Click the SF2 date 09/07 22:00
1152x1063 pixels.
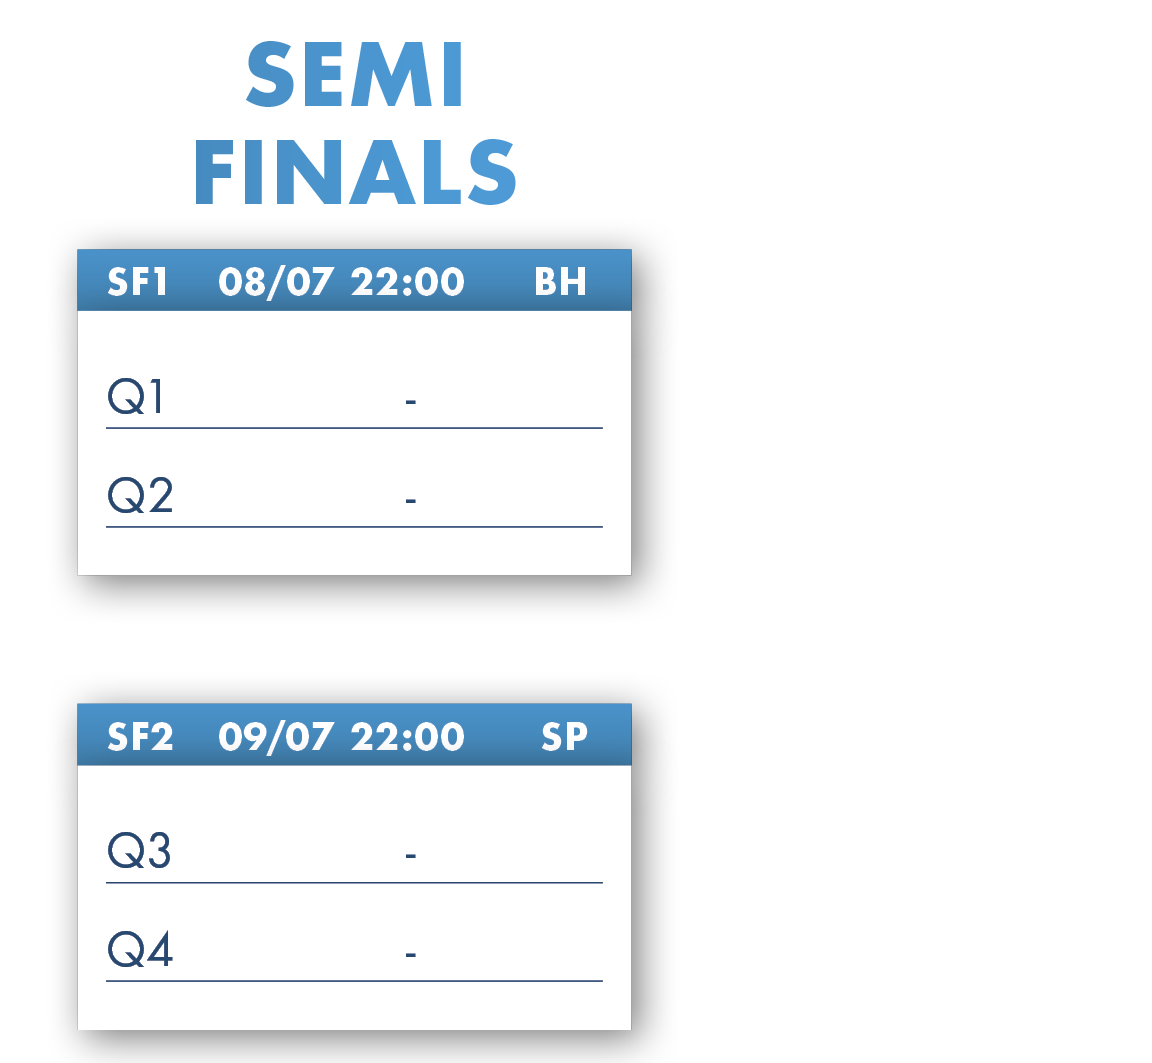(341, 737)
